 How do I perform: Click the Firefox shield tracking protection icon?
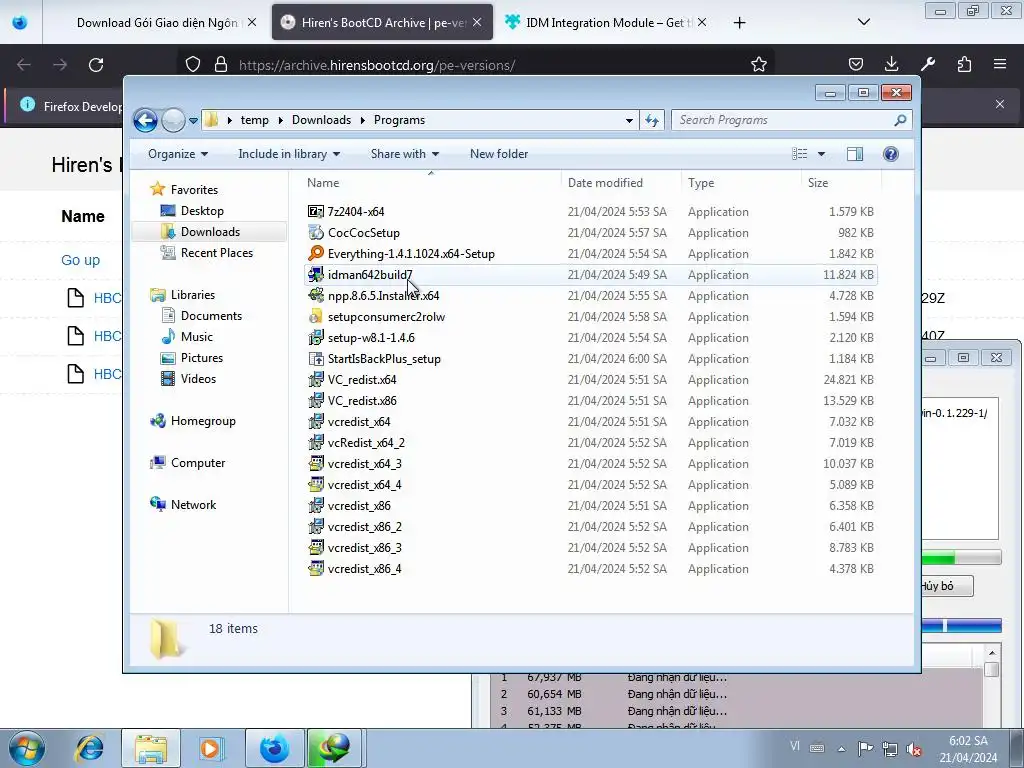pyautogui.click(x=193, y=65)
